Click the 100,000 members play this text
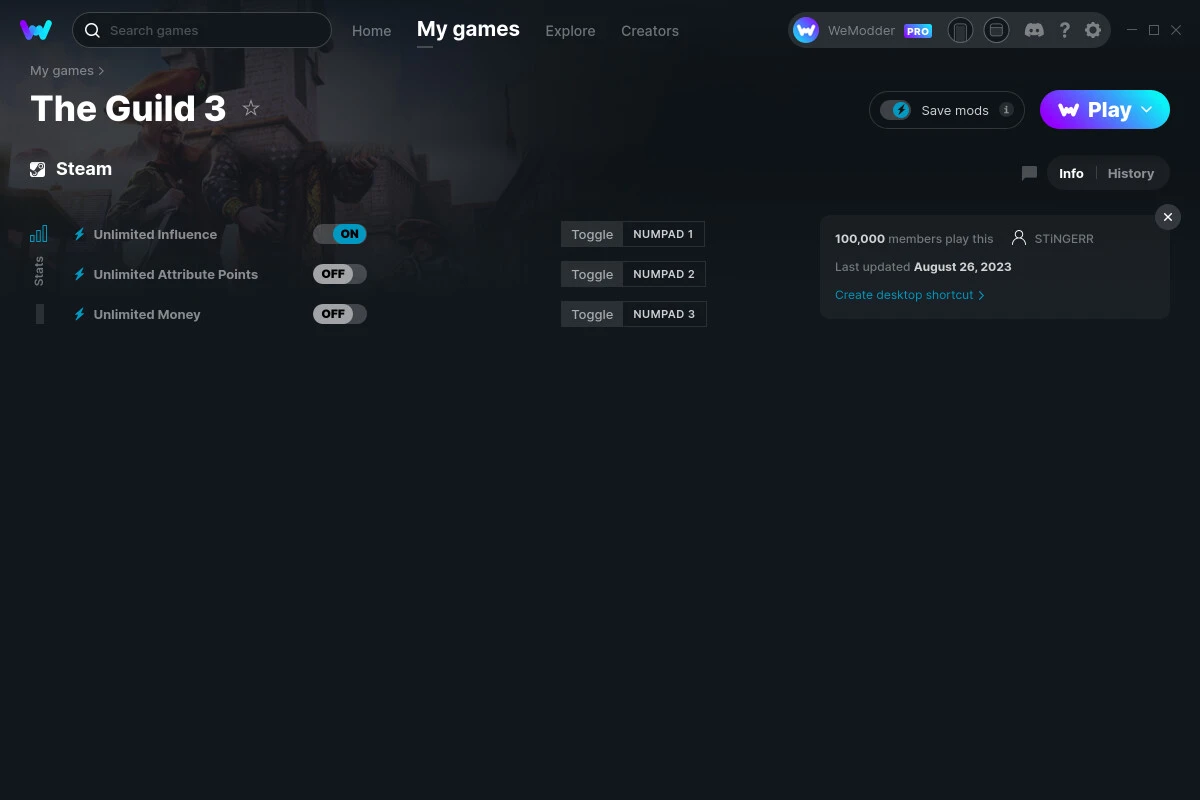1200x800 pixels. [914, 239]
